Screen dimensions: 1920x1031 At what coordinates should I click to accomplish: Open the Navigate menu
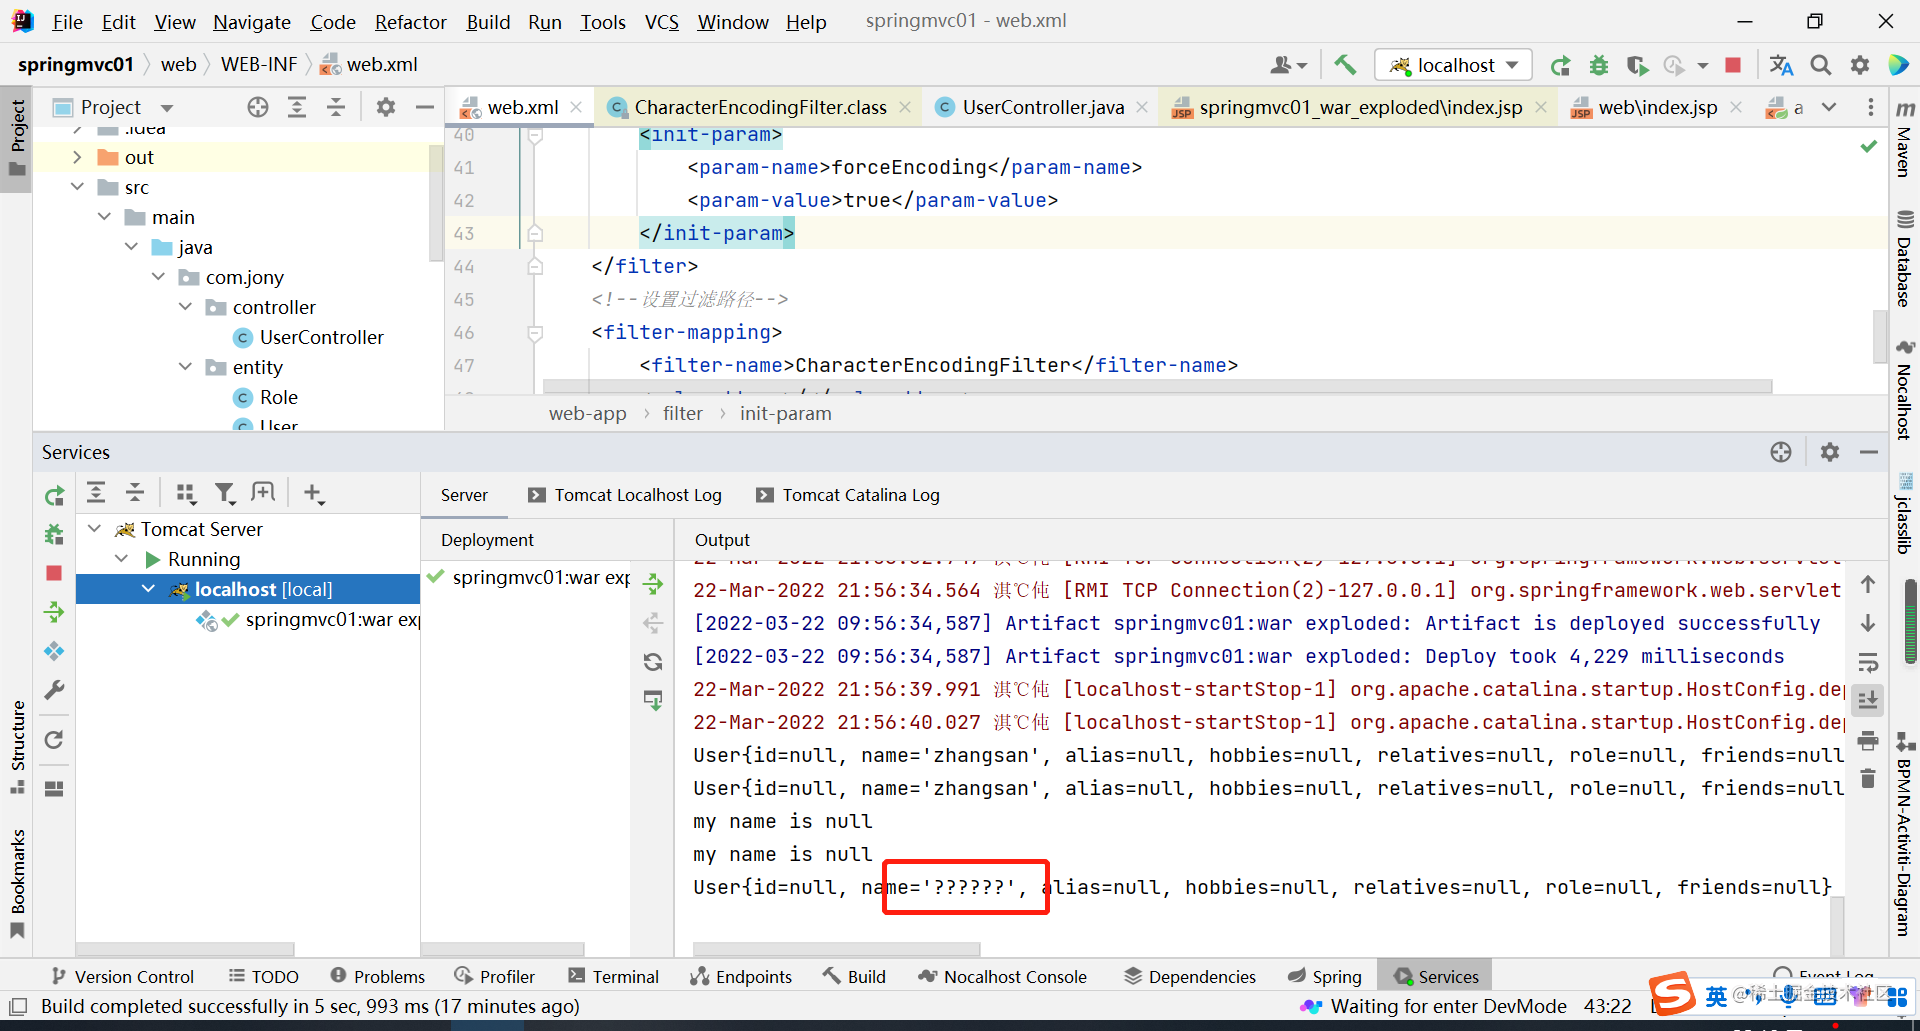pyautogui.click(x=252, y=22)
